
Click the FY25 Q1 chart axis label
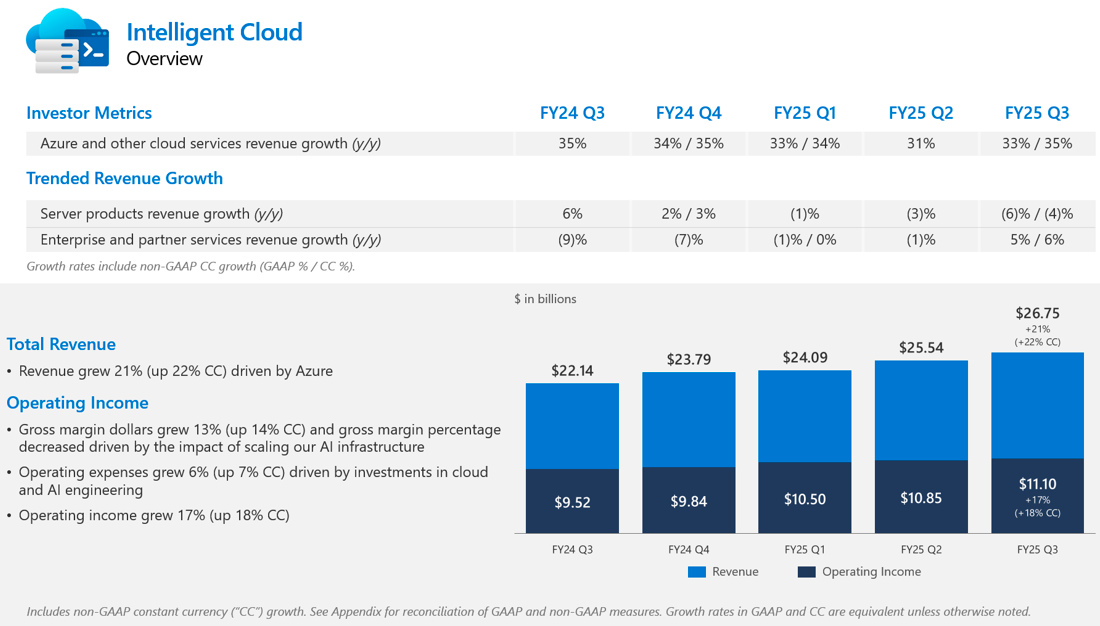click(x=805, y=550)
